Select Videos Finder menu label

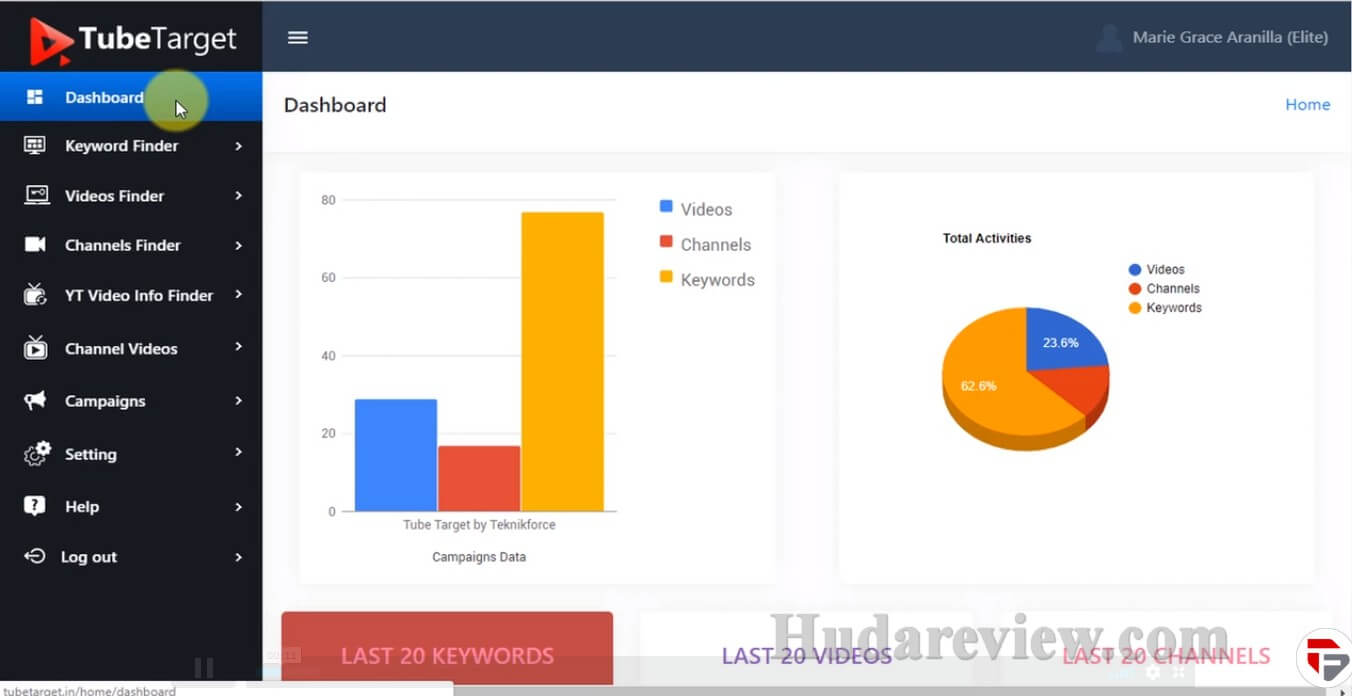[x=115, y=196]
